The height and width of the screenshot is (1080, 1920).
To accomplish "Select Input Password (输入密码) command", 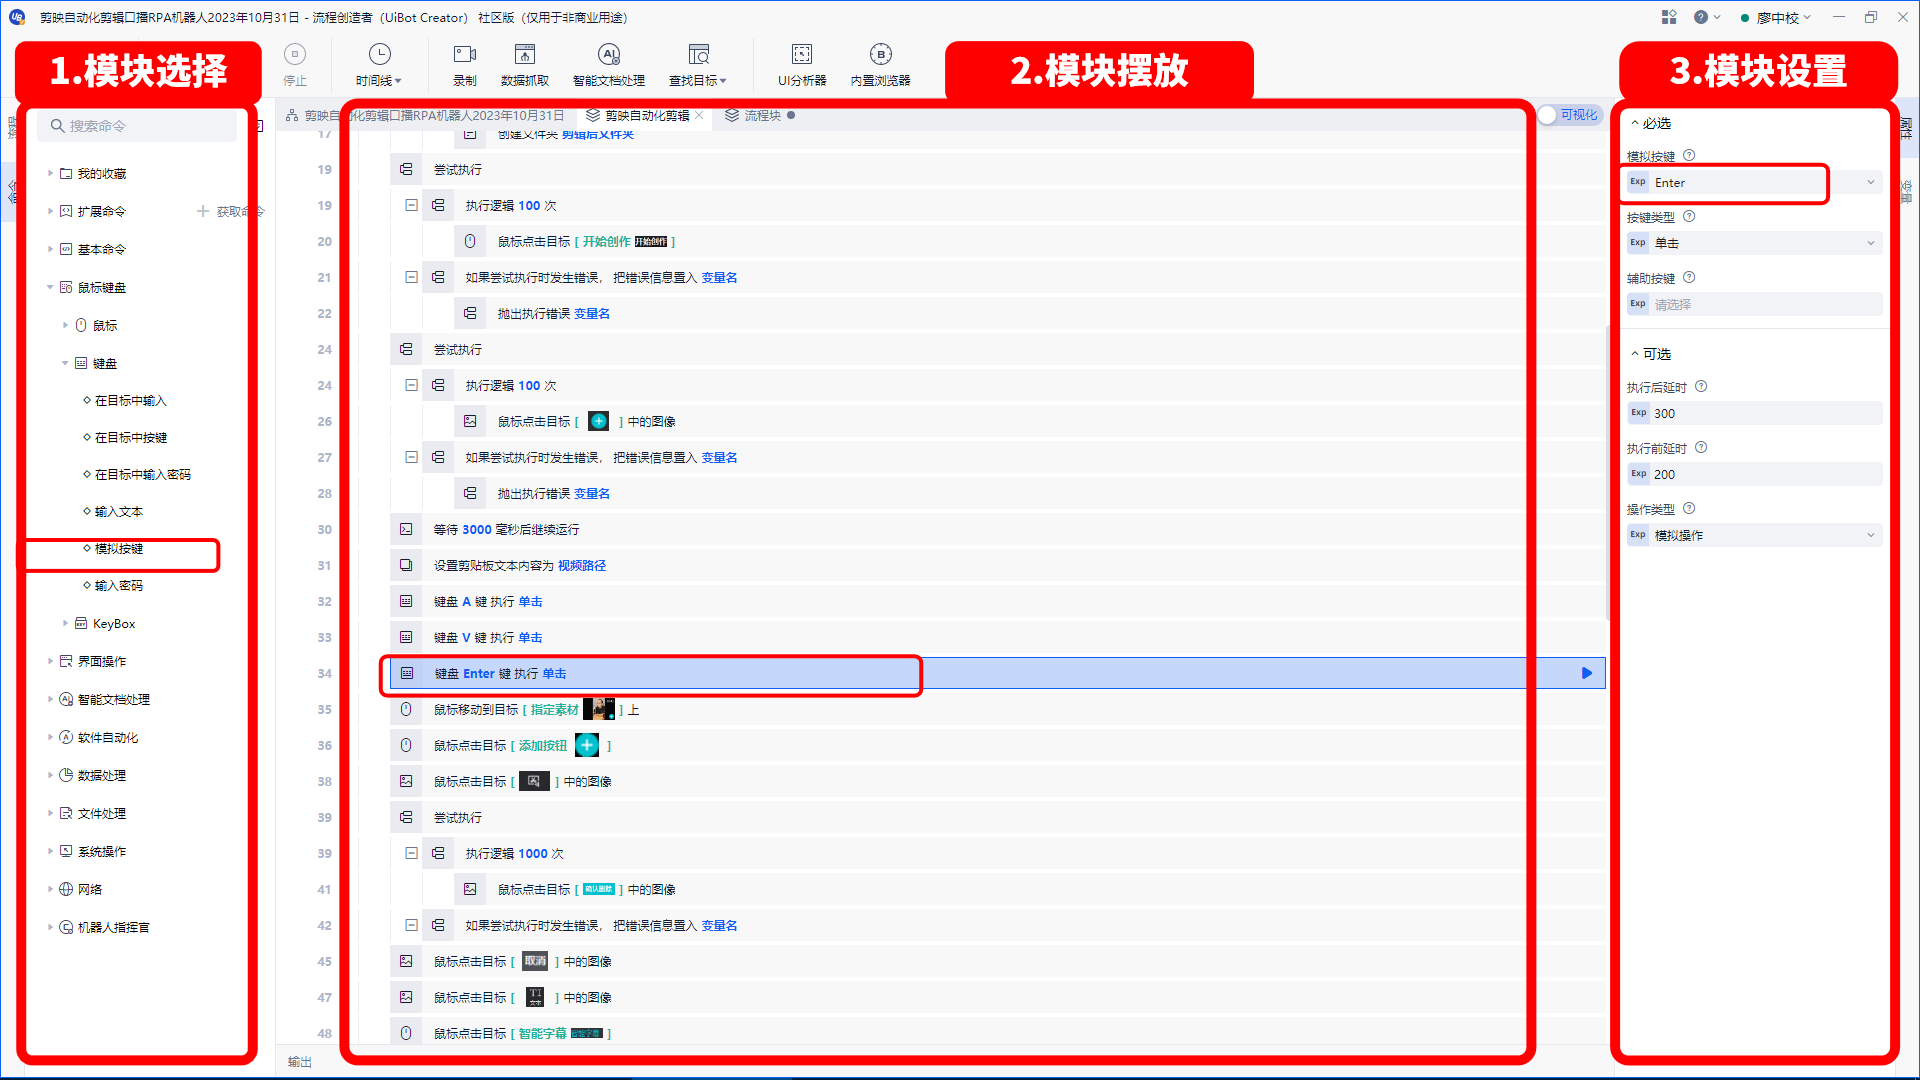I will tap(118, 585).
